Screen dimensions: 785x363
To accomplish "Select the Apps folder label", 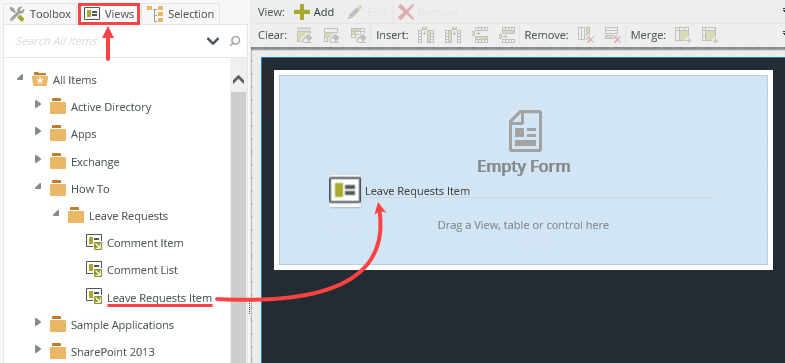I will [x=84, y=134].
